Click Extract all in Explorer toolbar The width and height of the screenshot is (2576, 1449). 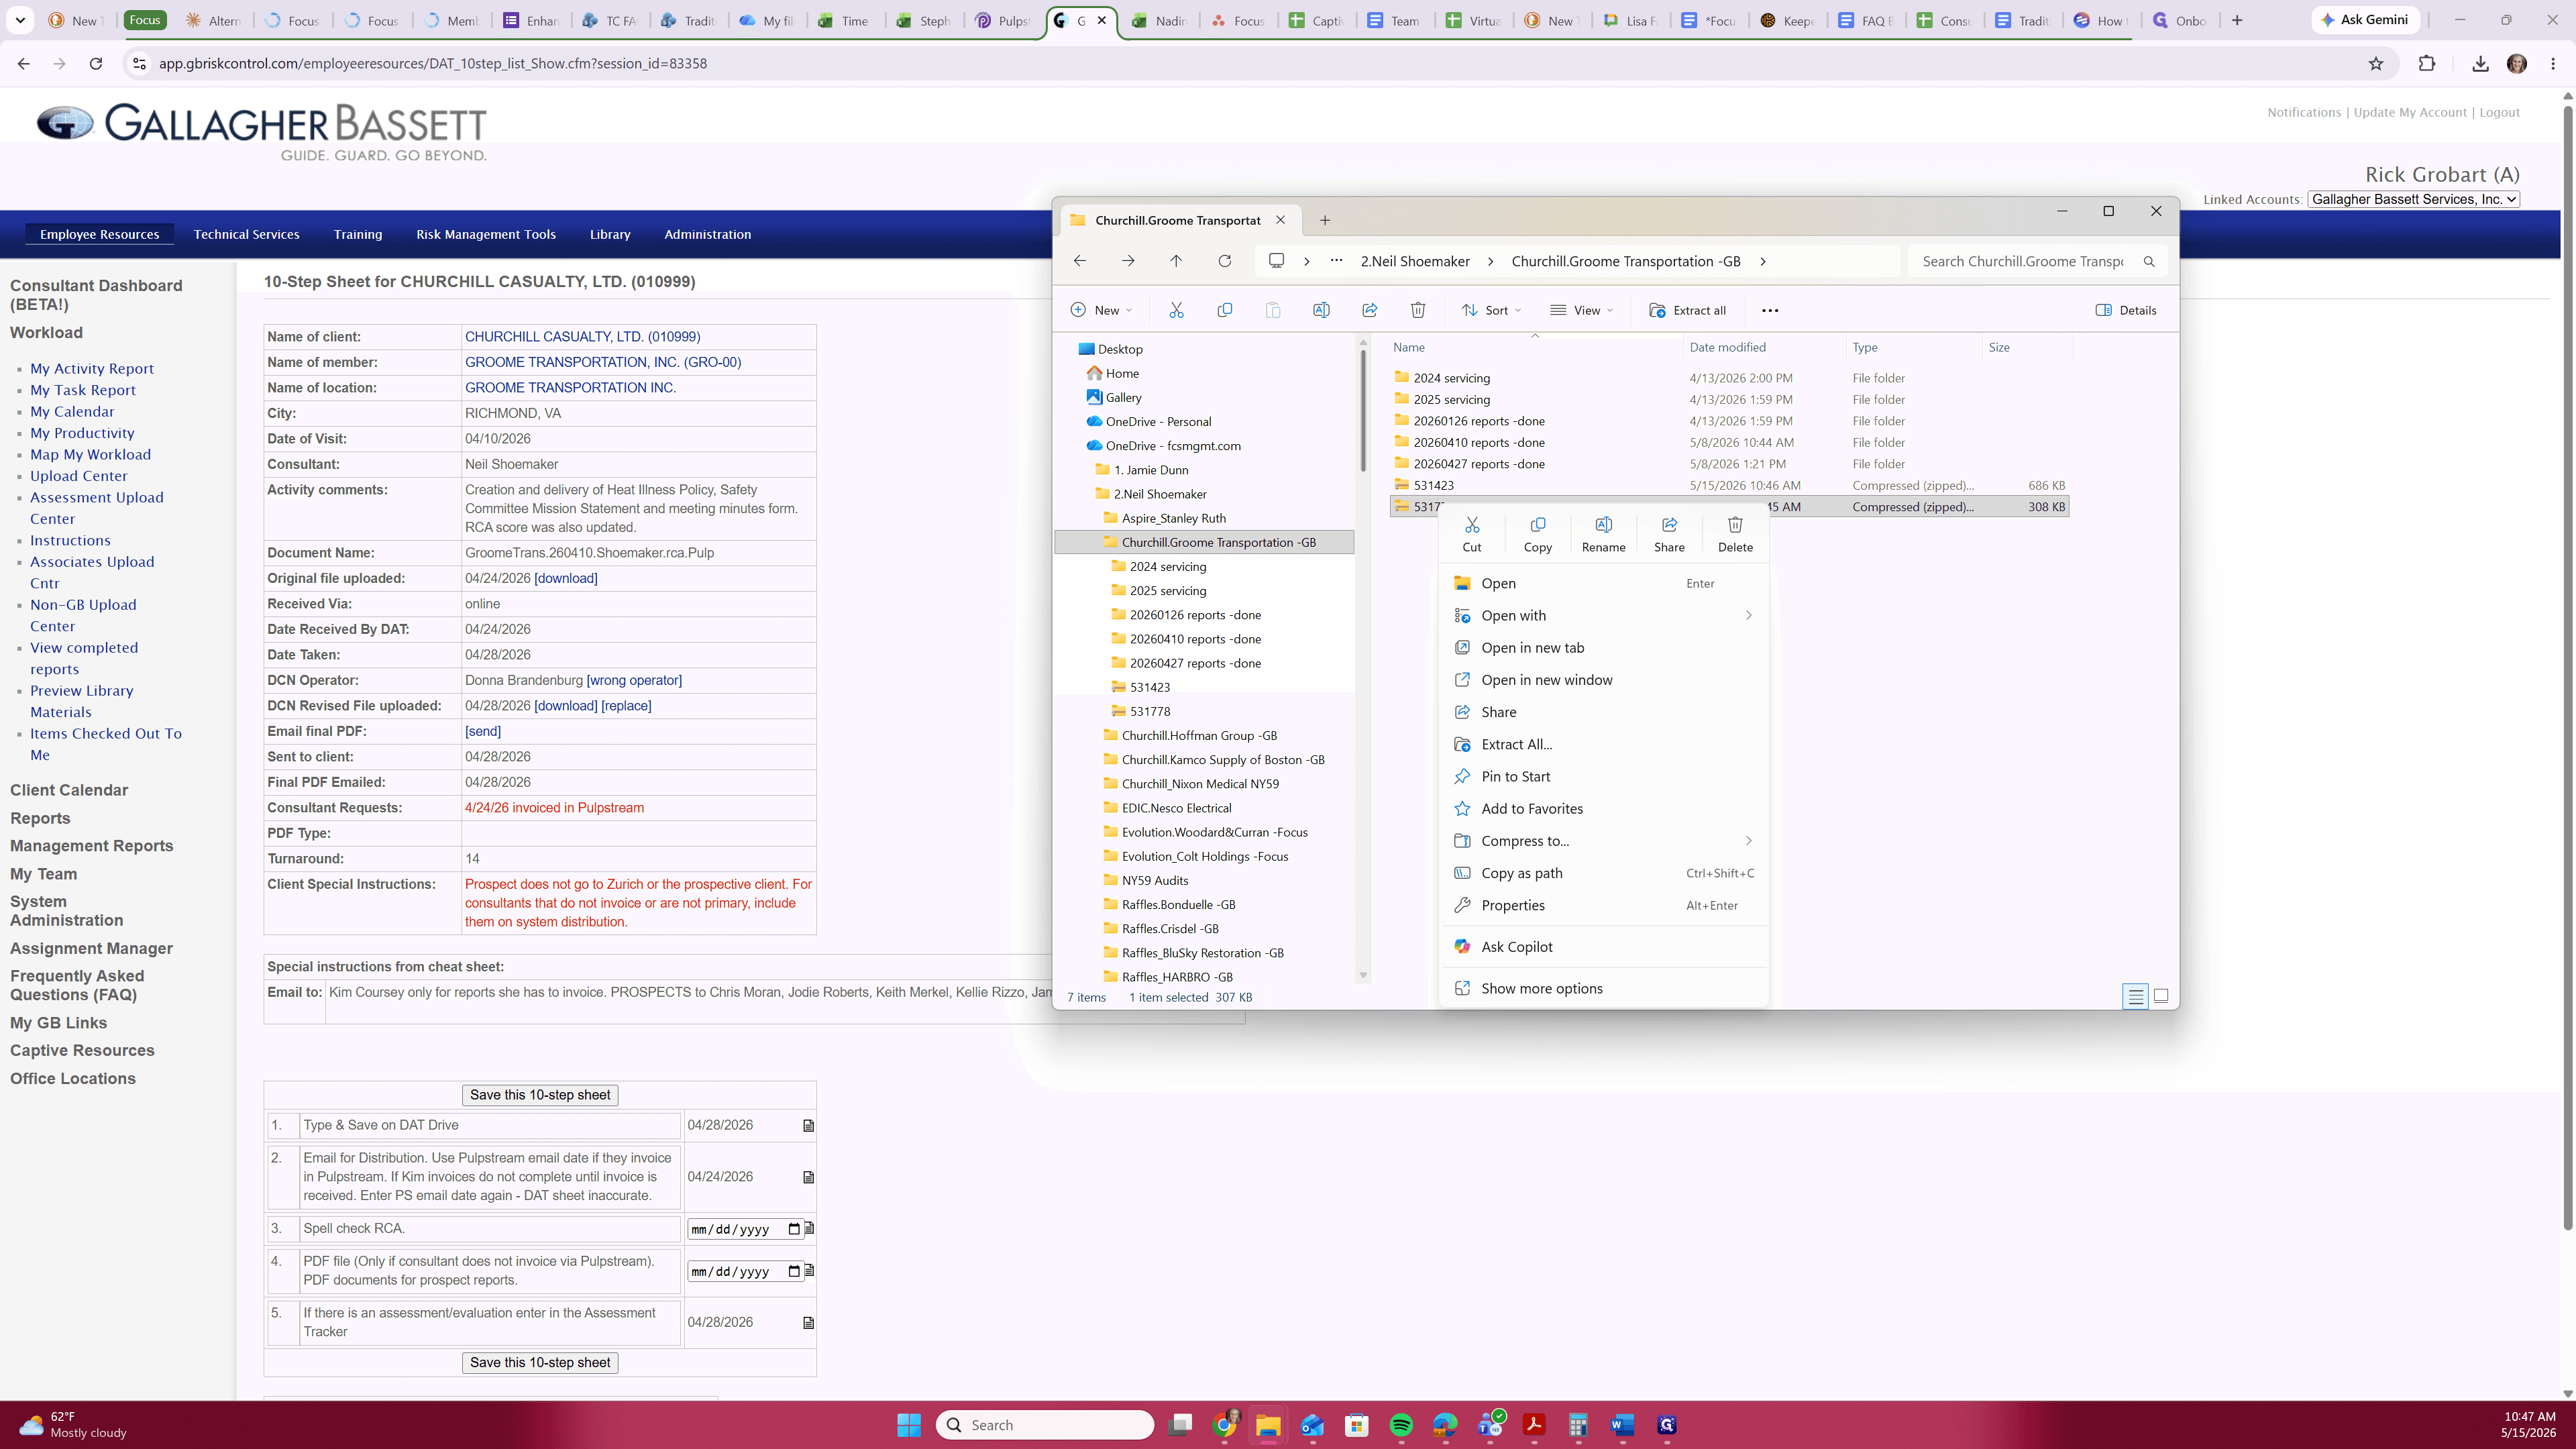1688,310
